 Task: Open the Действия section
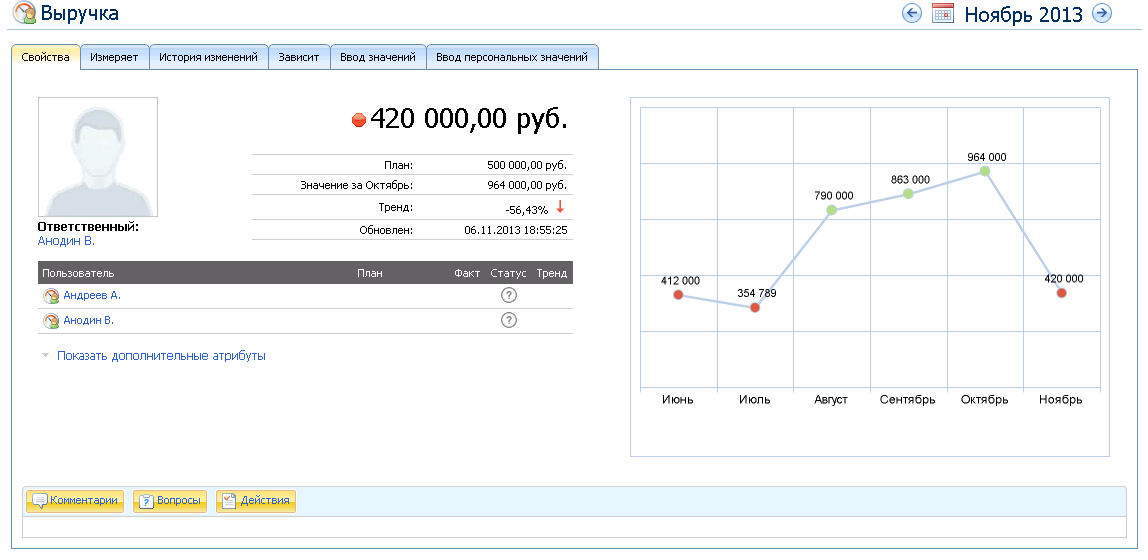pos(256,501)
